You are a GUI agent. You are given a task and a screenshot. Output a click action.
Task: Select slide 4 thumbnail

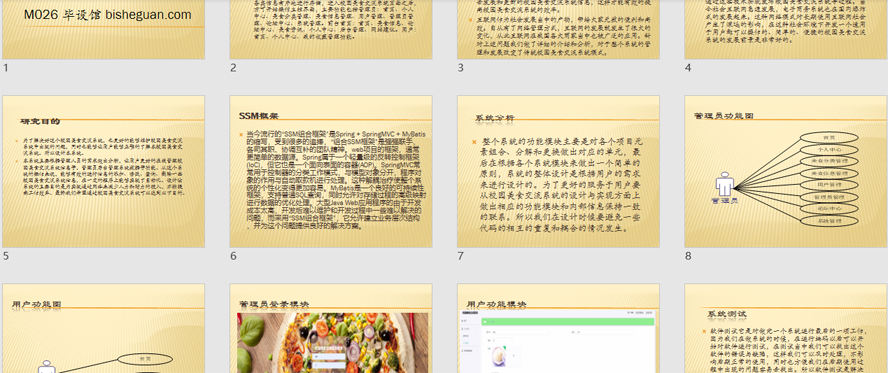pos(786,29)
